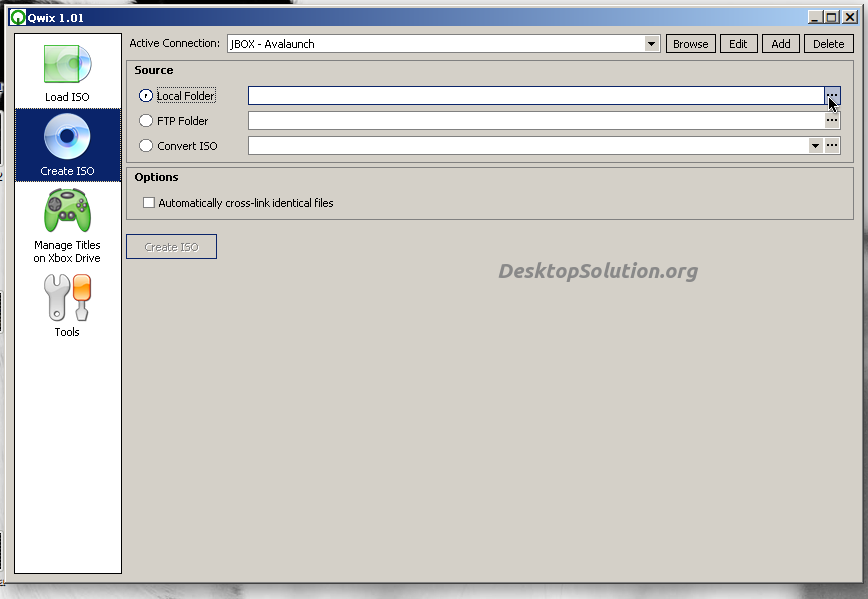Browse for an FTP Folder path
Image resolution: width=868 pixels, height=599 pixels.
(832, 120)
